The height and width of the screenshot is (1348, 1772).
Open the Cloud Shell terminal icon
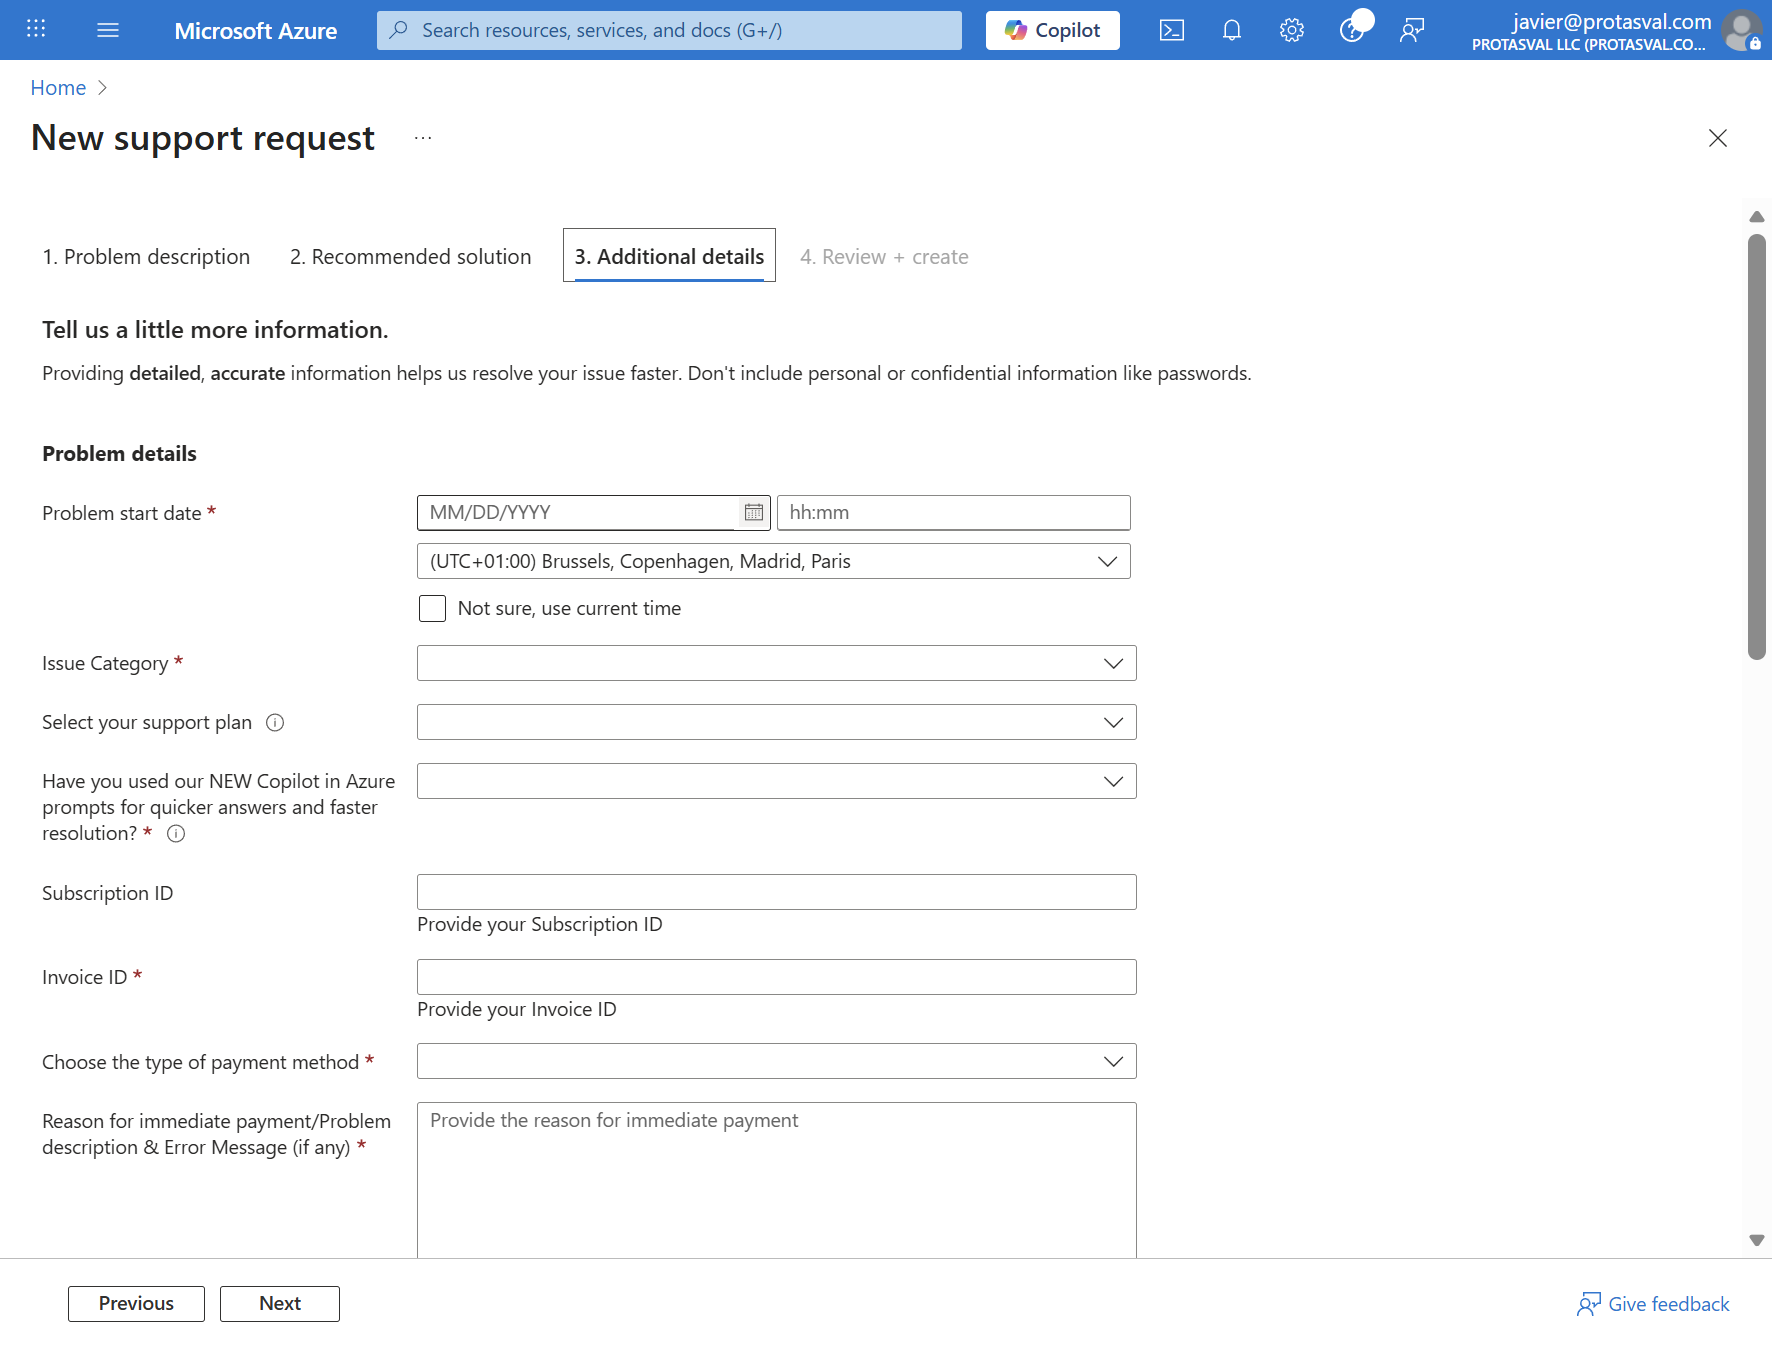click(1172, 30)
